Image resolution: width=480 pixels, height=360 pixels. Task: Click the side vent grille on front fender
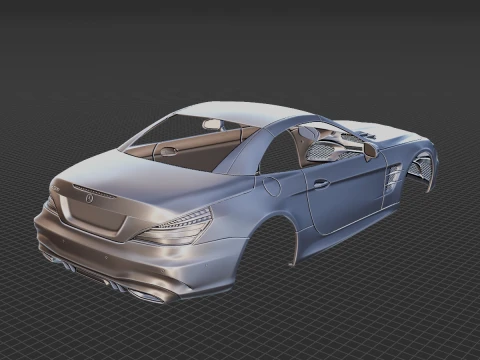pos(393,177)
